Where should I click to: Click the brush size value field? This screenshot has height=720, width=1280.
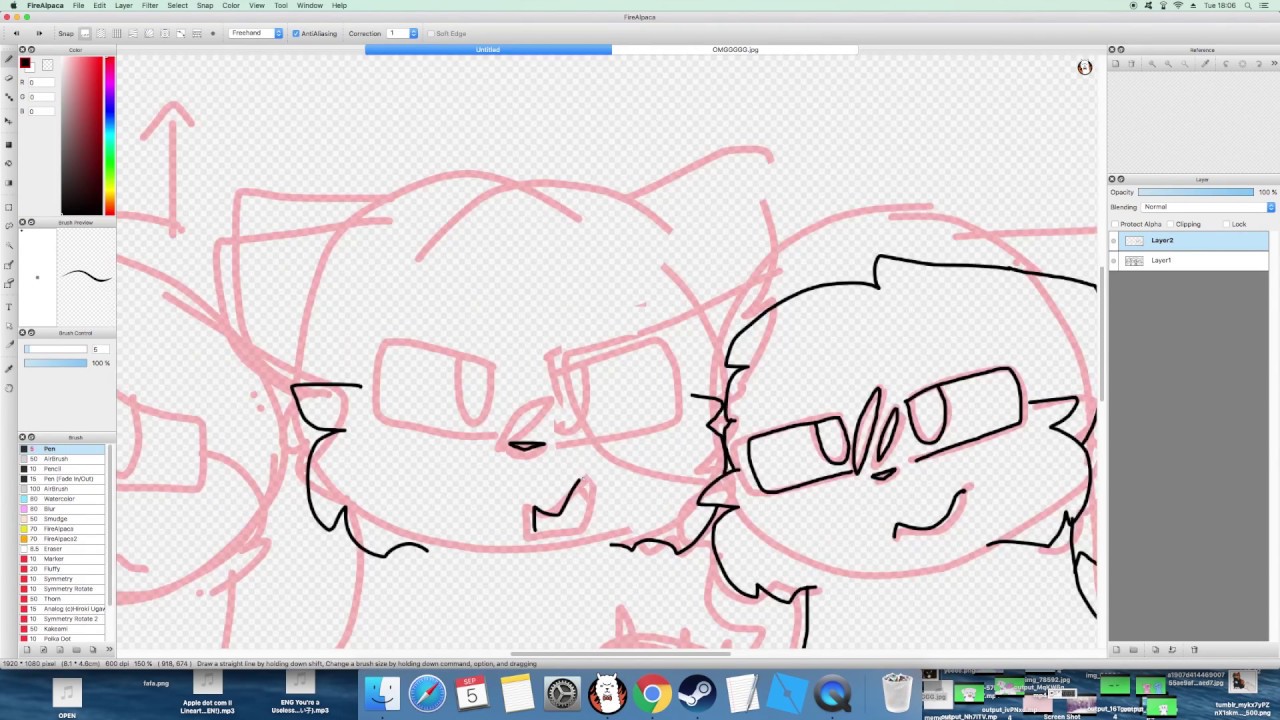100,349
